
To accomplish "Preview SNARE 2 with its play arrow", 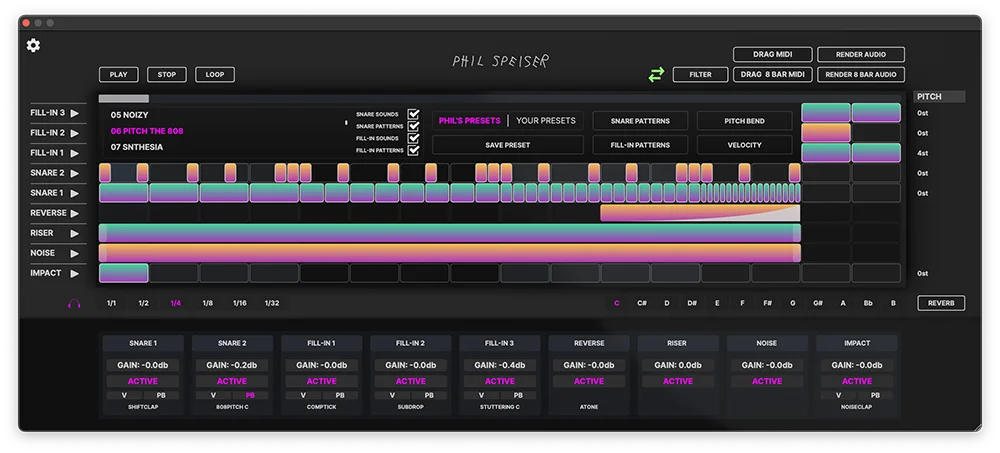I will tap(75, 173).
